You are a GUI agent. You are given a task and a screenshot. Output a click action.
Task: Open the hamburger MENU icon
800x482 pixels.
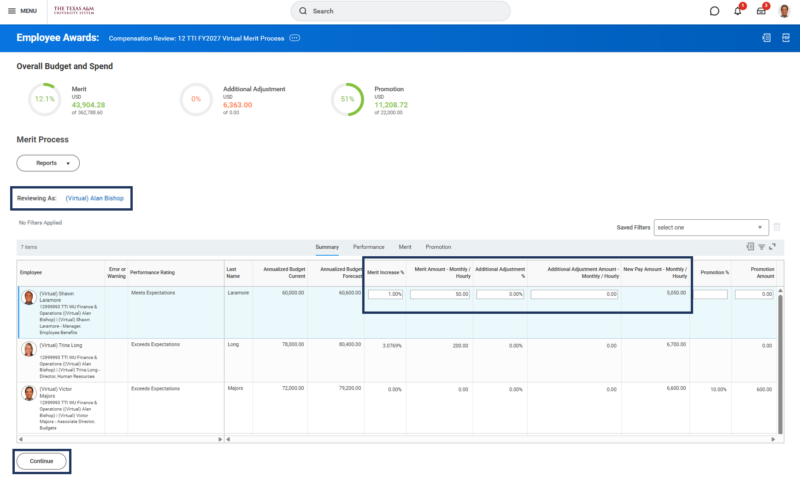click(12, 11)
